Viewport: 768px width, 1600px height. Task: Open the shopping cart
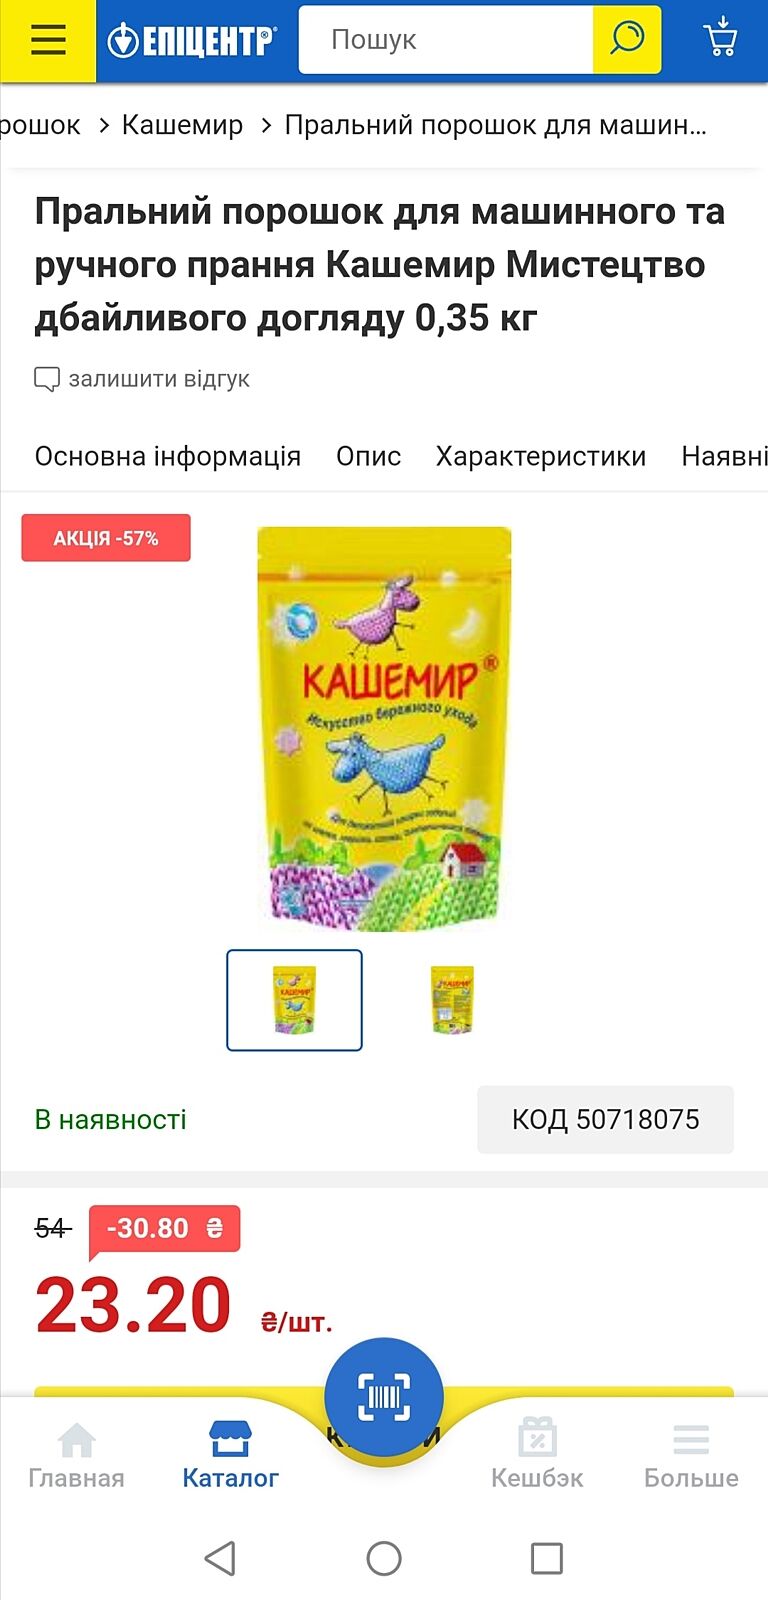(x=720, y=38)
